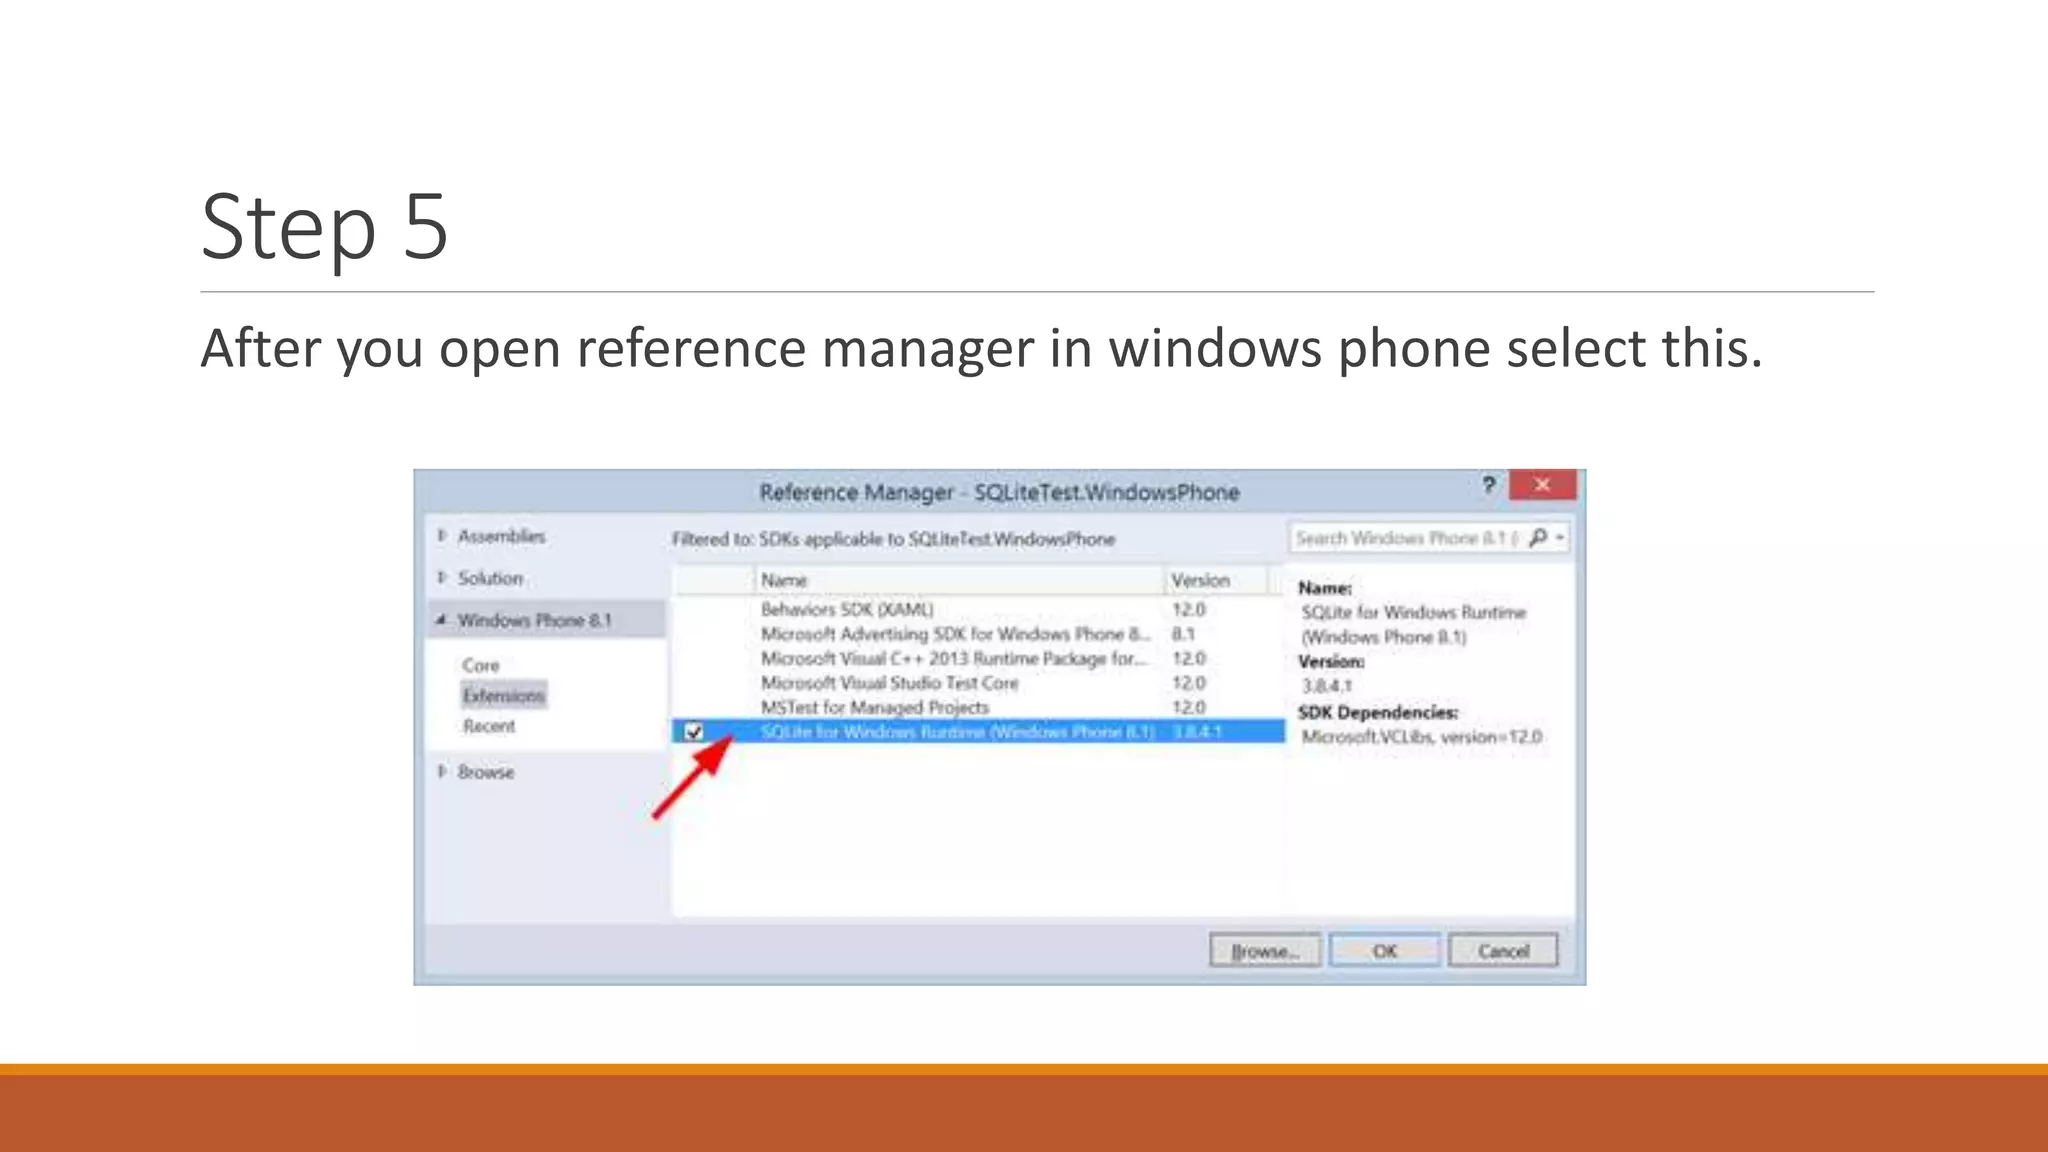Viewport: 2048px width, 1152px height.
Task: Close the Reference Manager dialog
Action: point(1542,485)
